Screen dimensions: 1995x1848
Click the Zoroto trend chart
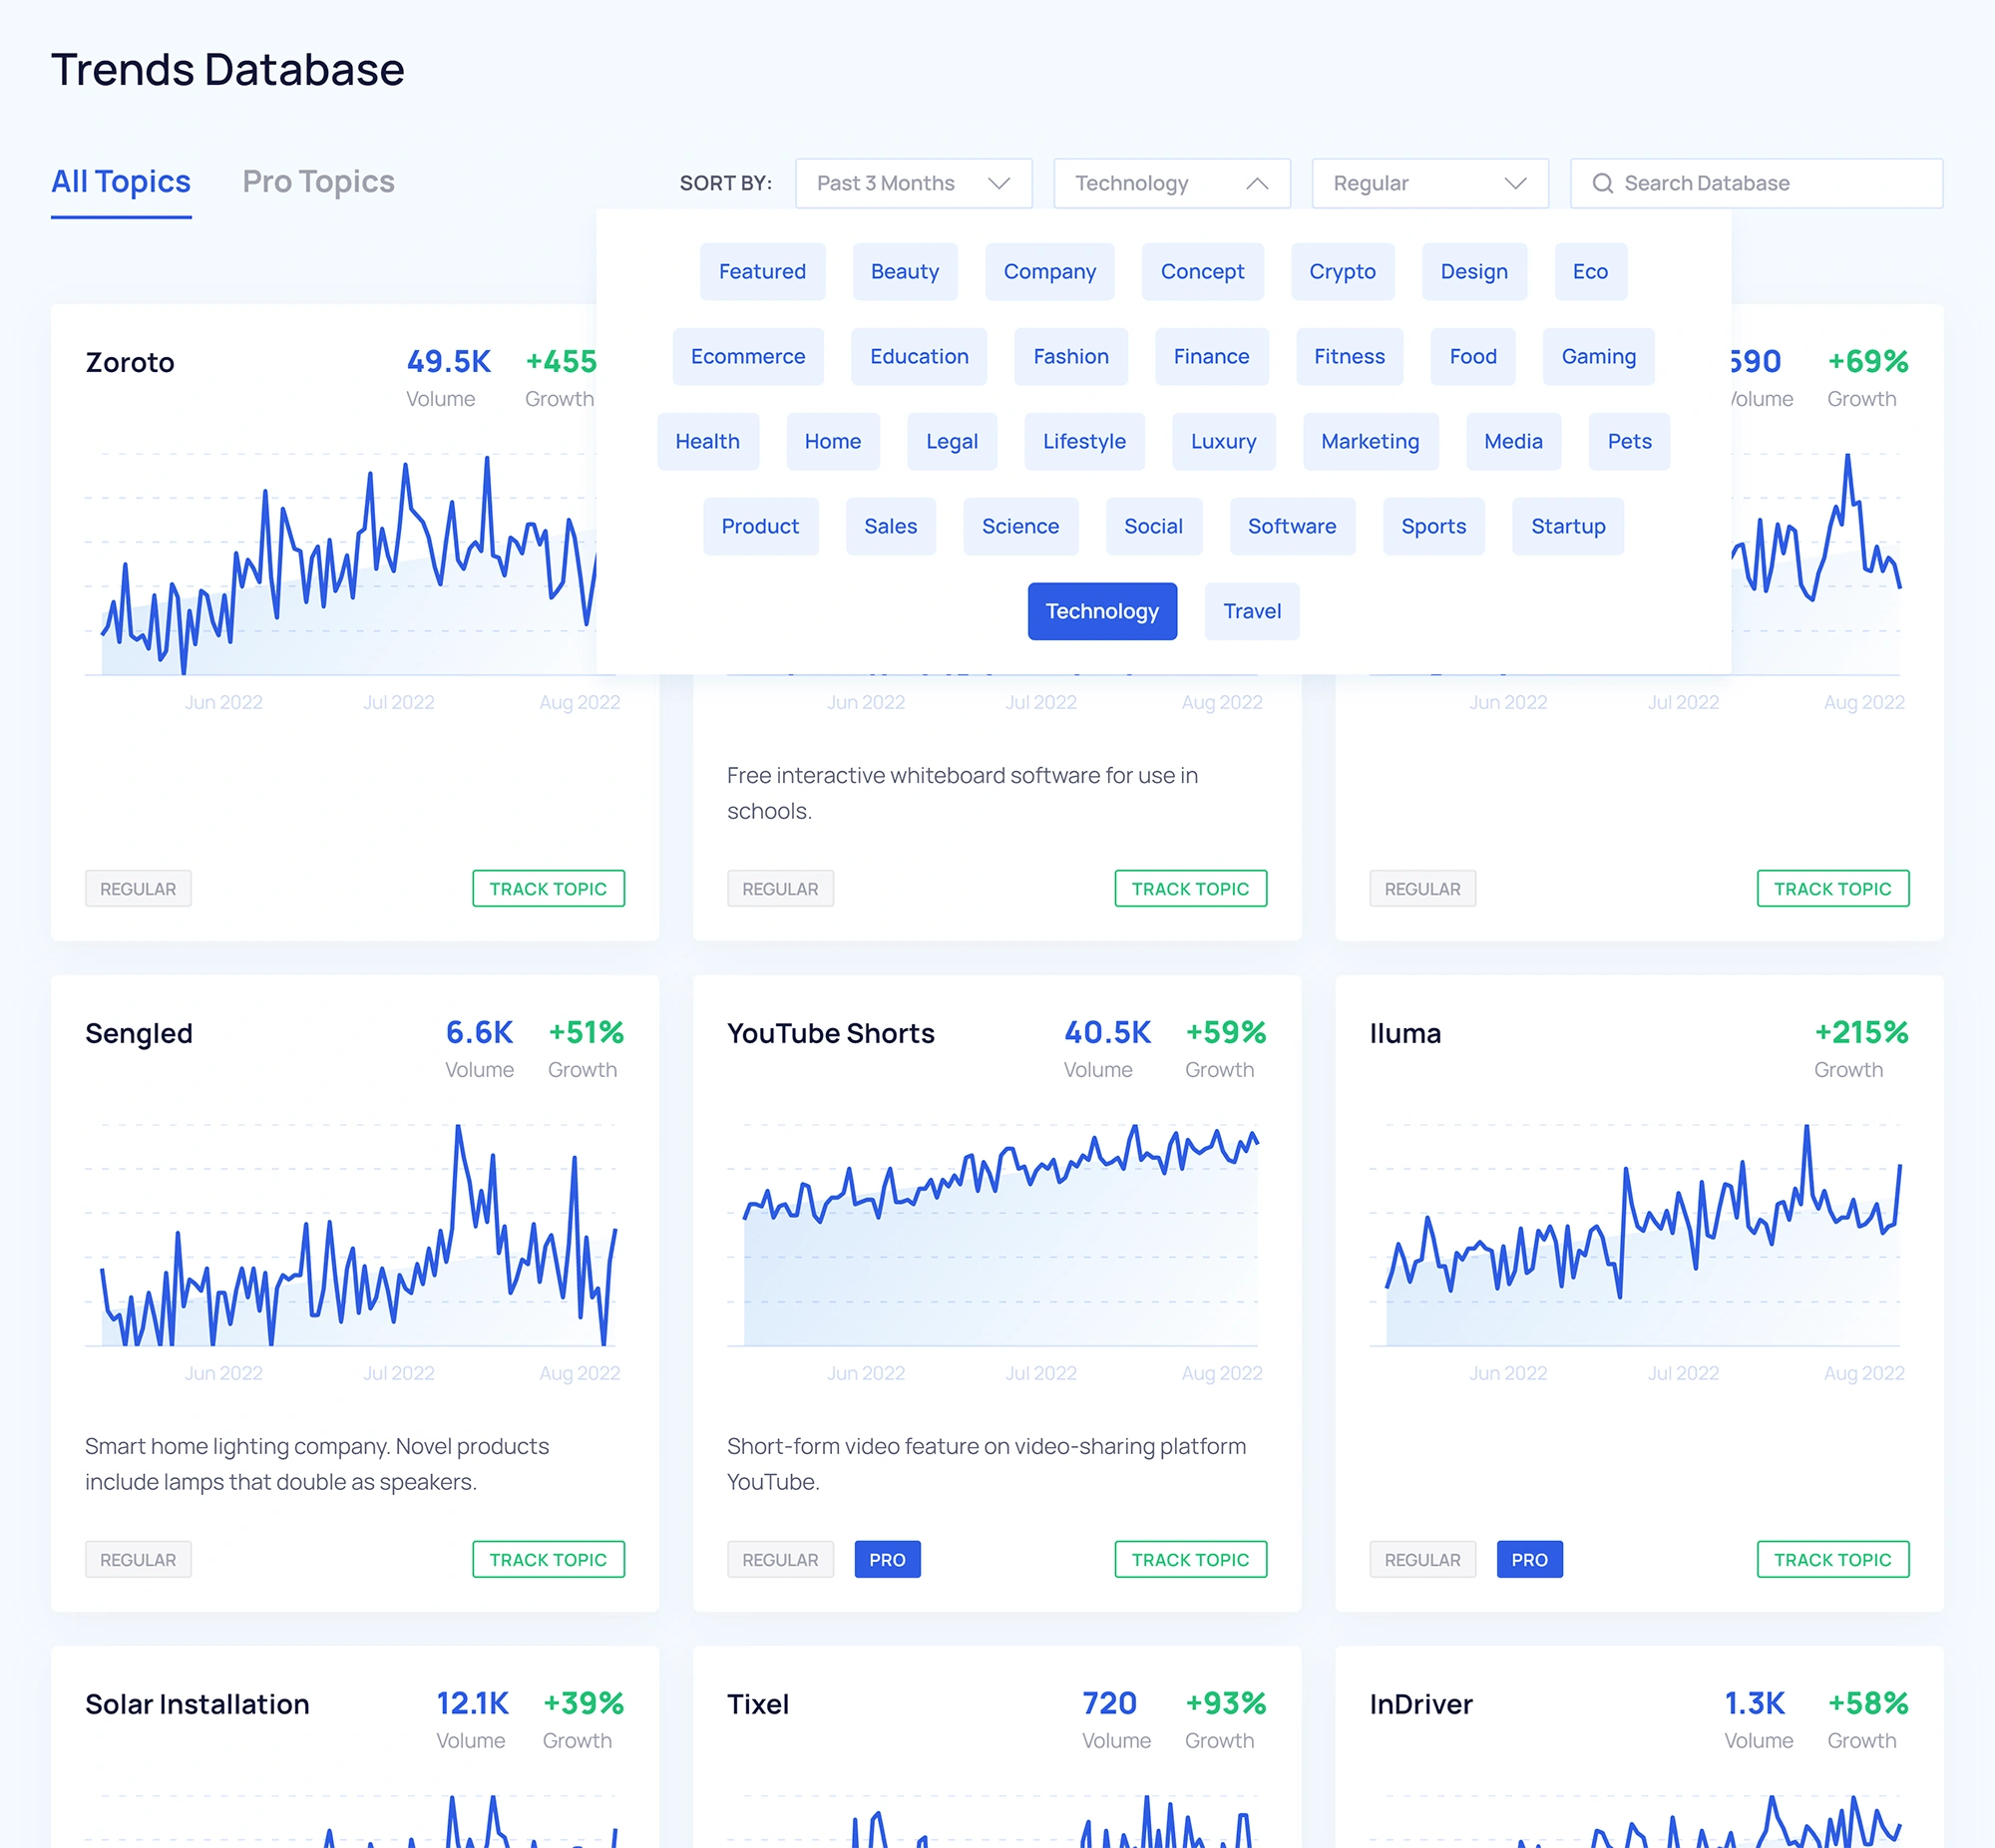340,565
